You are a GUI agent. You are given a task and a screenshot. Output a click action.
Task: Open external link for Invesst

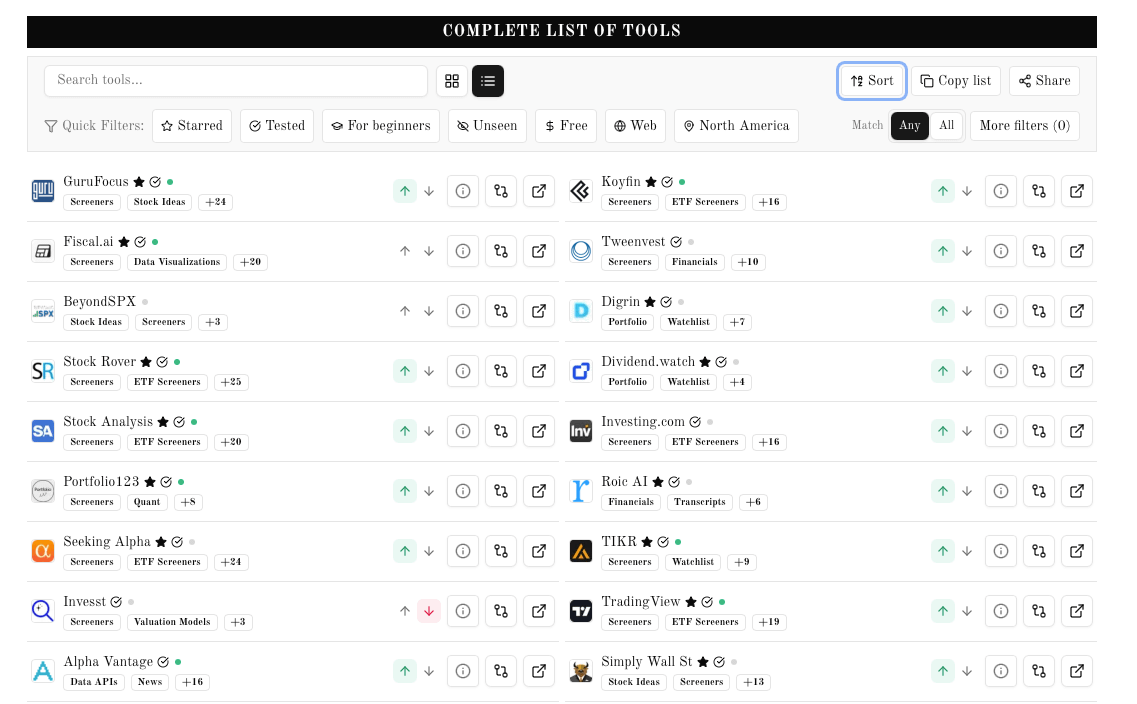539,611
